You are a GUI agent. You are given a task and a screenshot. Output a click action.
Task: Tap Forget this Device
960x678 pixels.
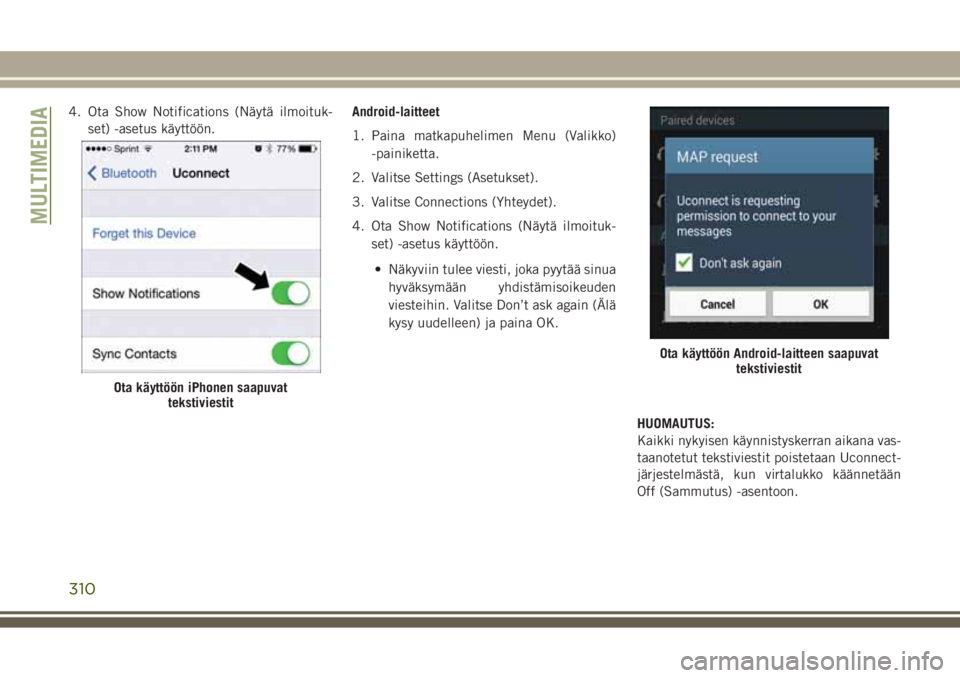(144, 233)
